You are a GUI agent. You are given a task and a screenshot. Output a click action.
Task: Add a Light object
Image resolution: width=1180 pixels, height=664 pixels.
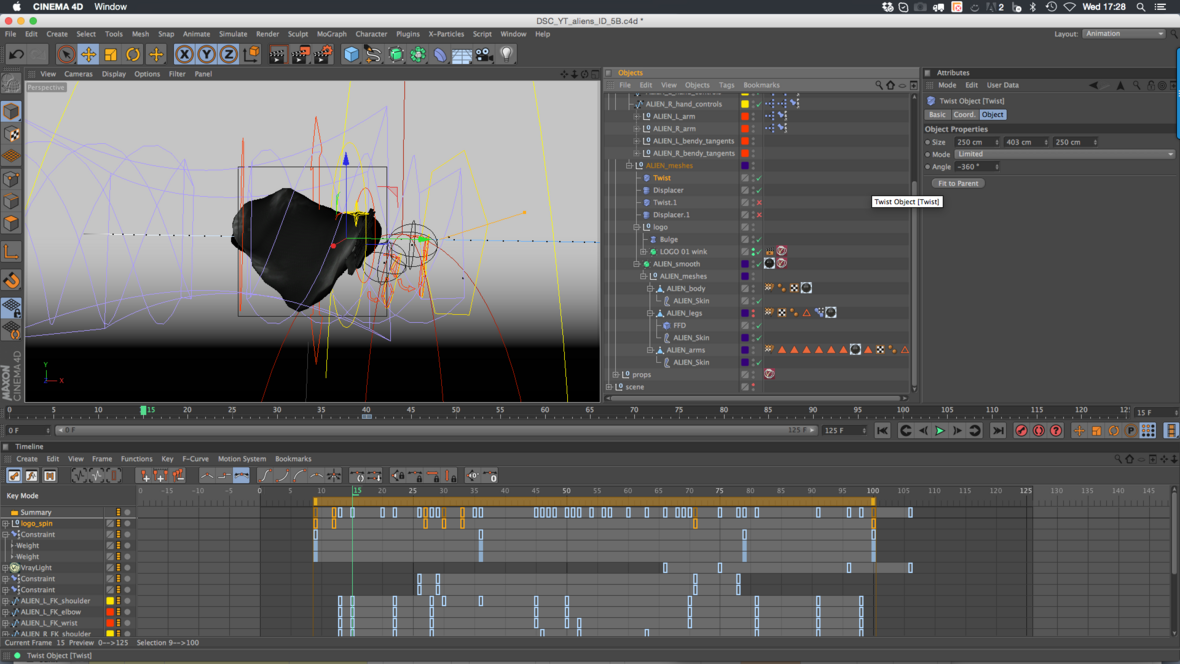pos(507,54)
